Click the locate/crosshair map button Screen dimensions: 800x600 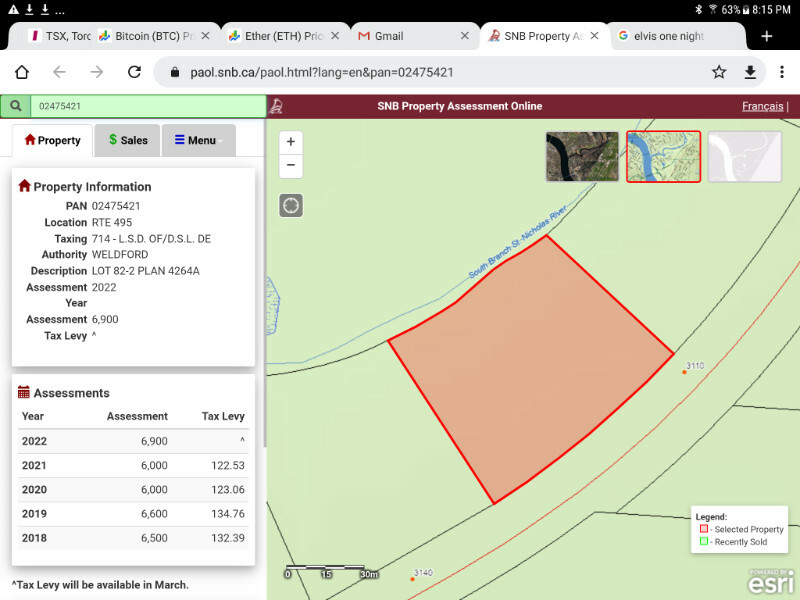tap(291, 206)
